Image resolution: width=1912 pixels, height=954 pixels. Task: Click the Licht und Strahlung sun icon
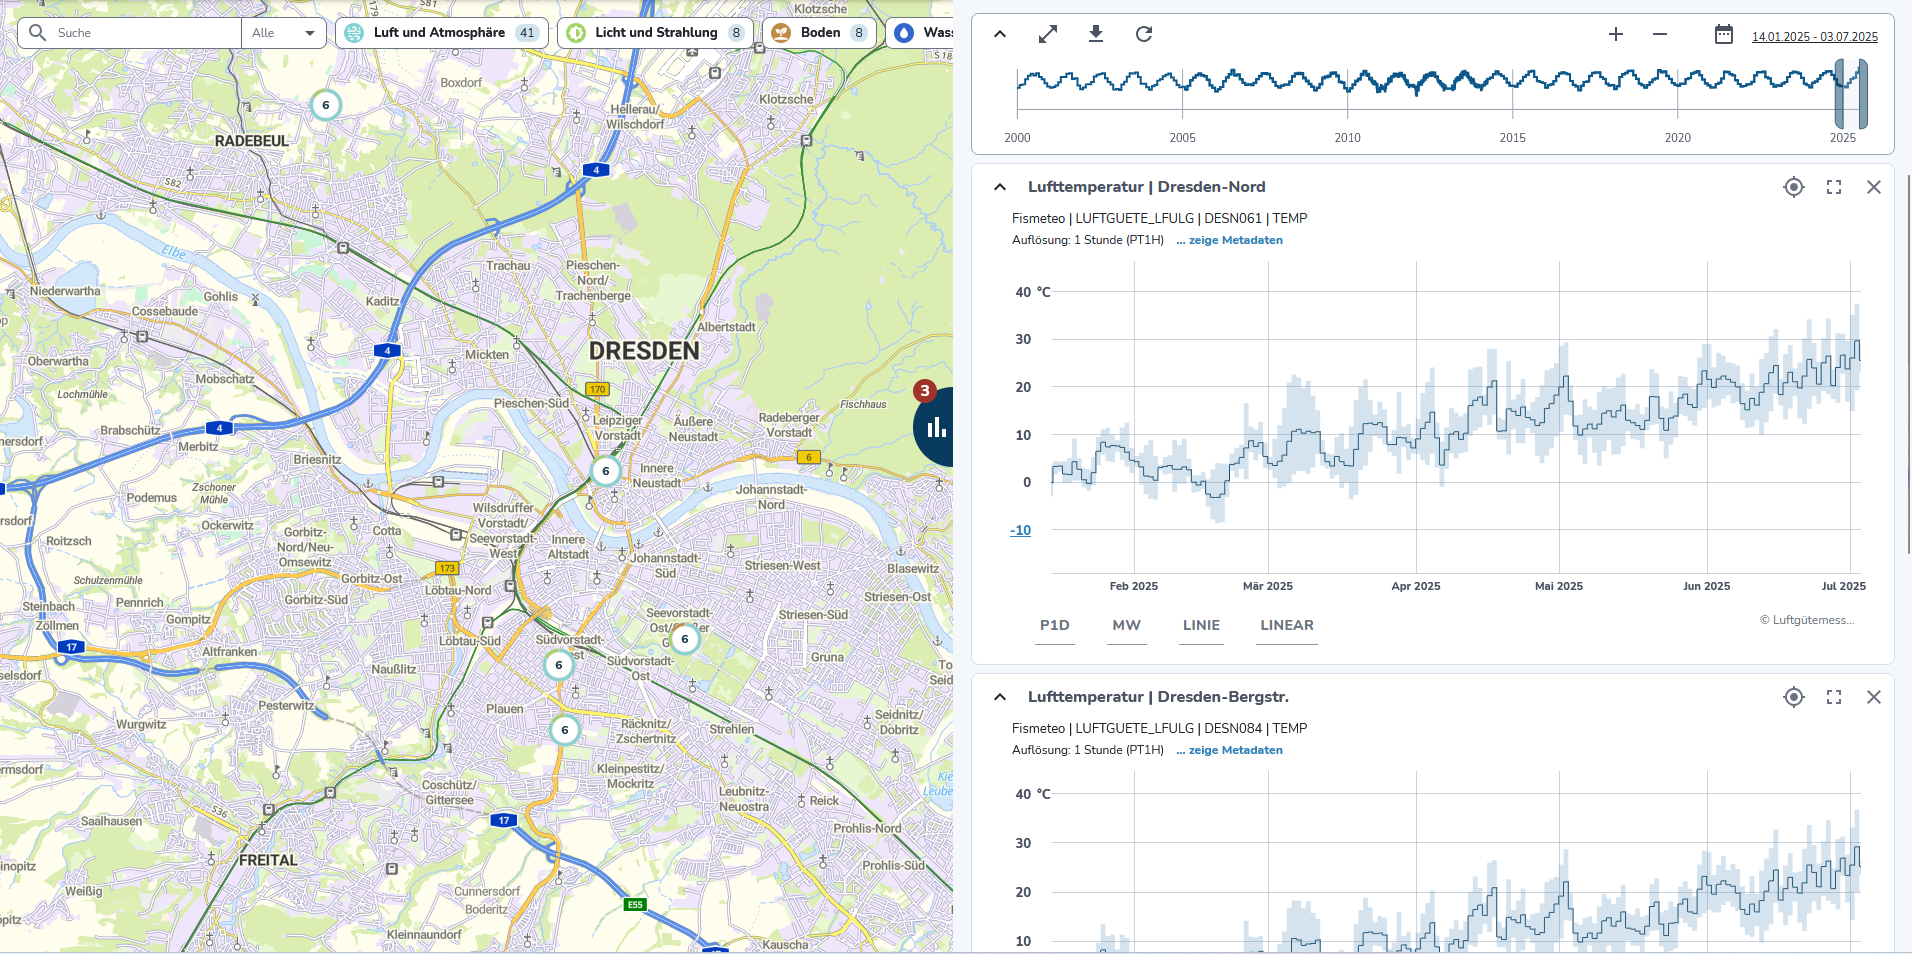(576, 33)
